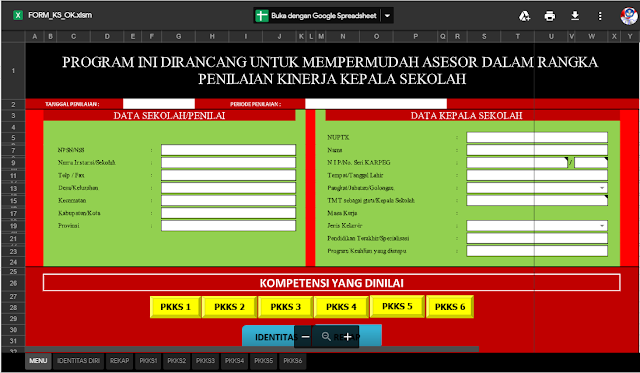Click the Masa Kerja label
The image size is (640, 373).
pos(342,213)
